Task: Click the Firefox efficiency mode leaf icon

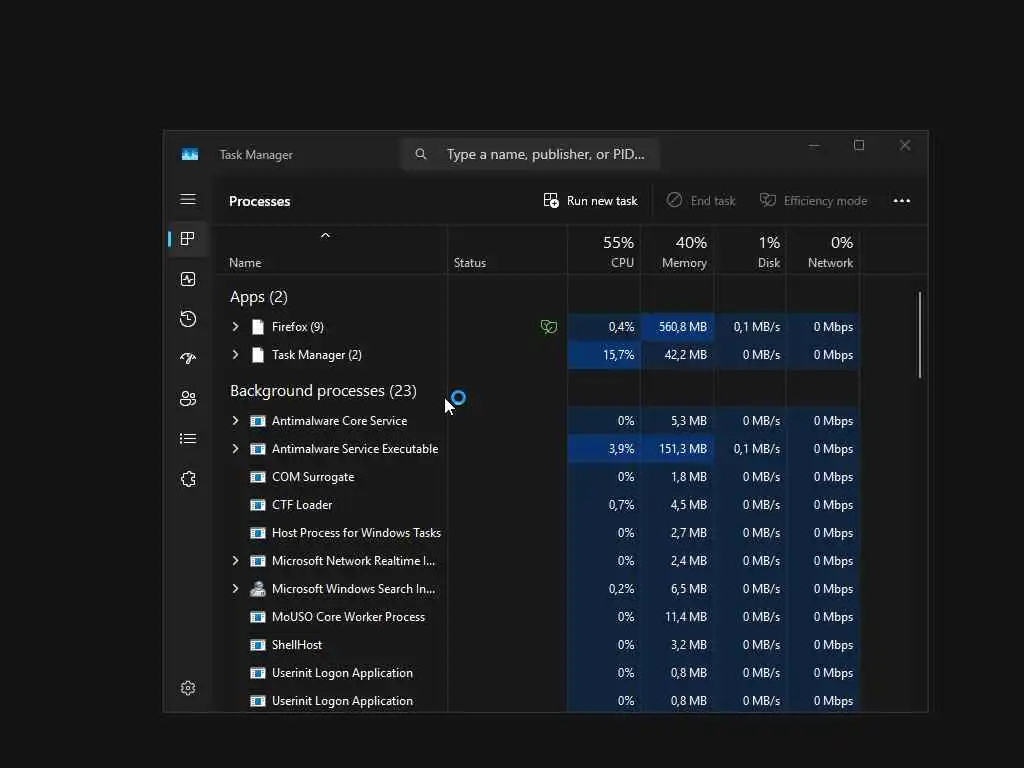Action: pyautogui.click(x=549, y=327)
